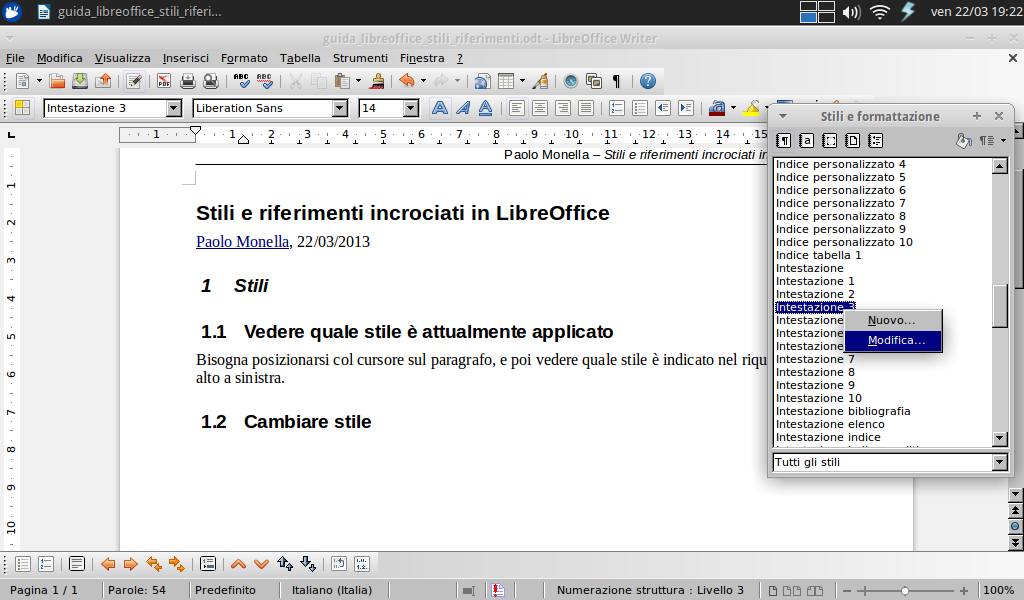The image size is (1024, 600).
Task: Open the Formato menu
Action: click(244, 58)
